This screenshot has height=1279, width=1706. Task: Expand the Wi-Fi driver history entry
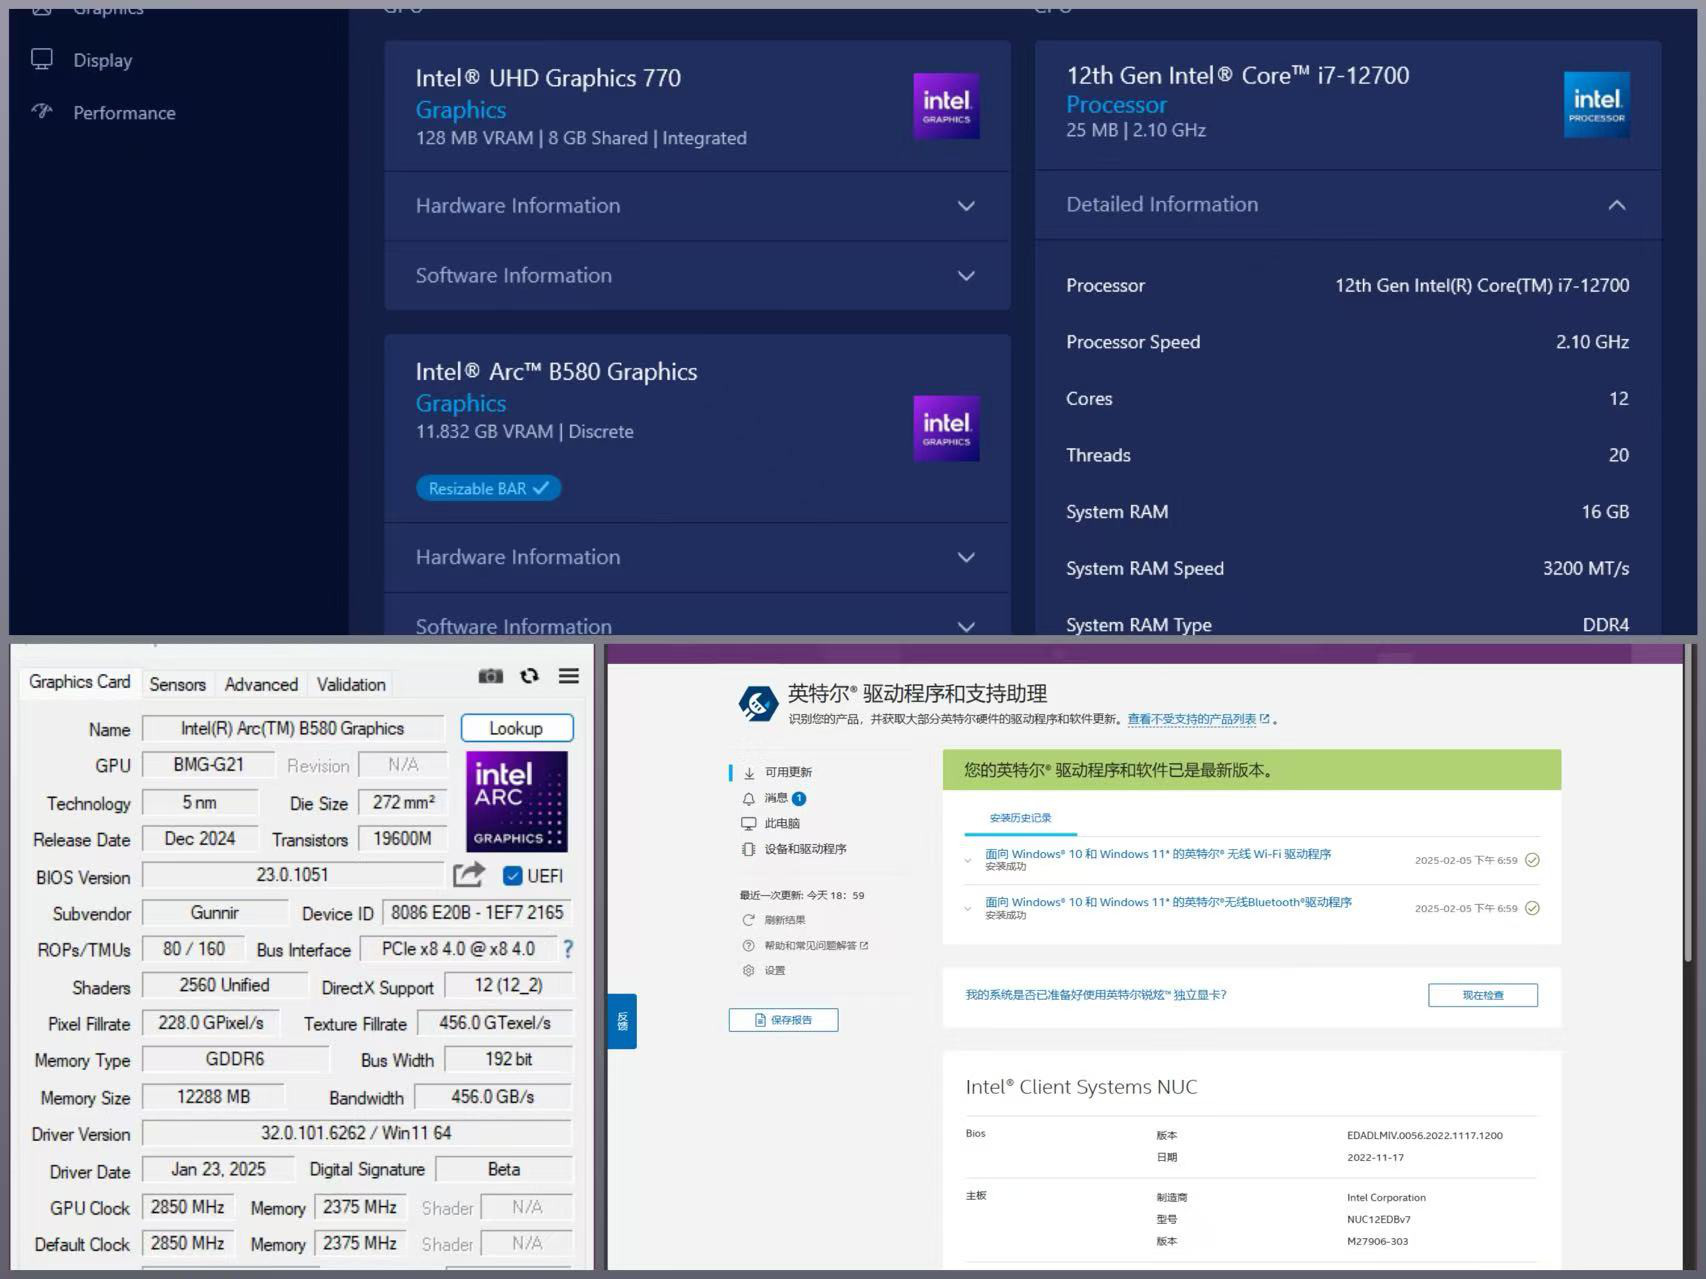click(968, 860)
